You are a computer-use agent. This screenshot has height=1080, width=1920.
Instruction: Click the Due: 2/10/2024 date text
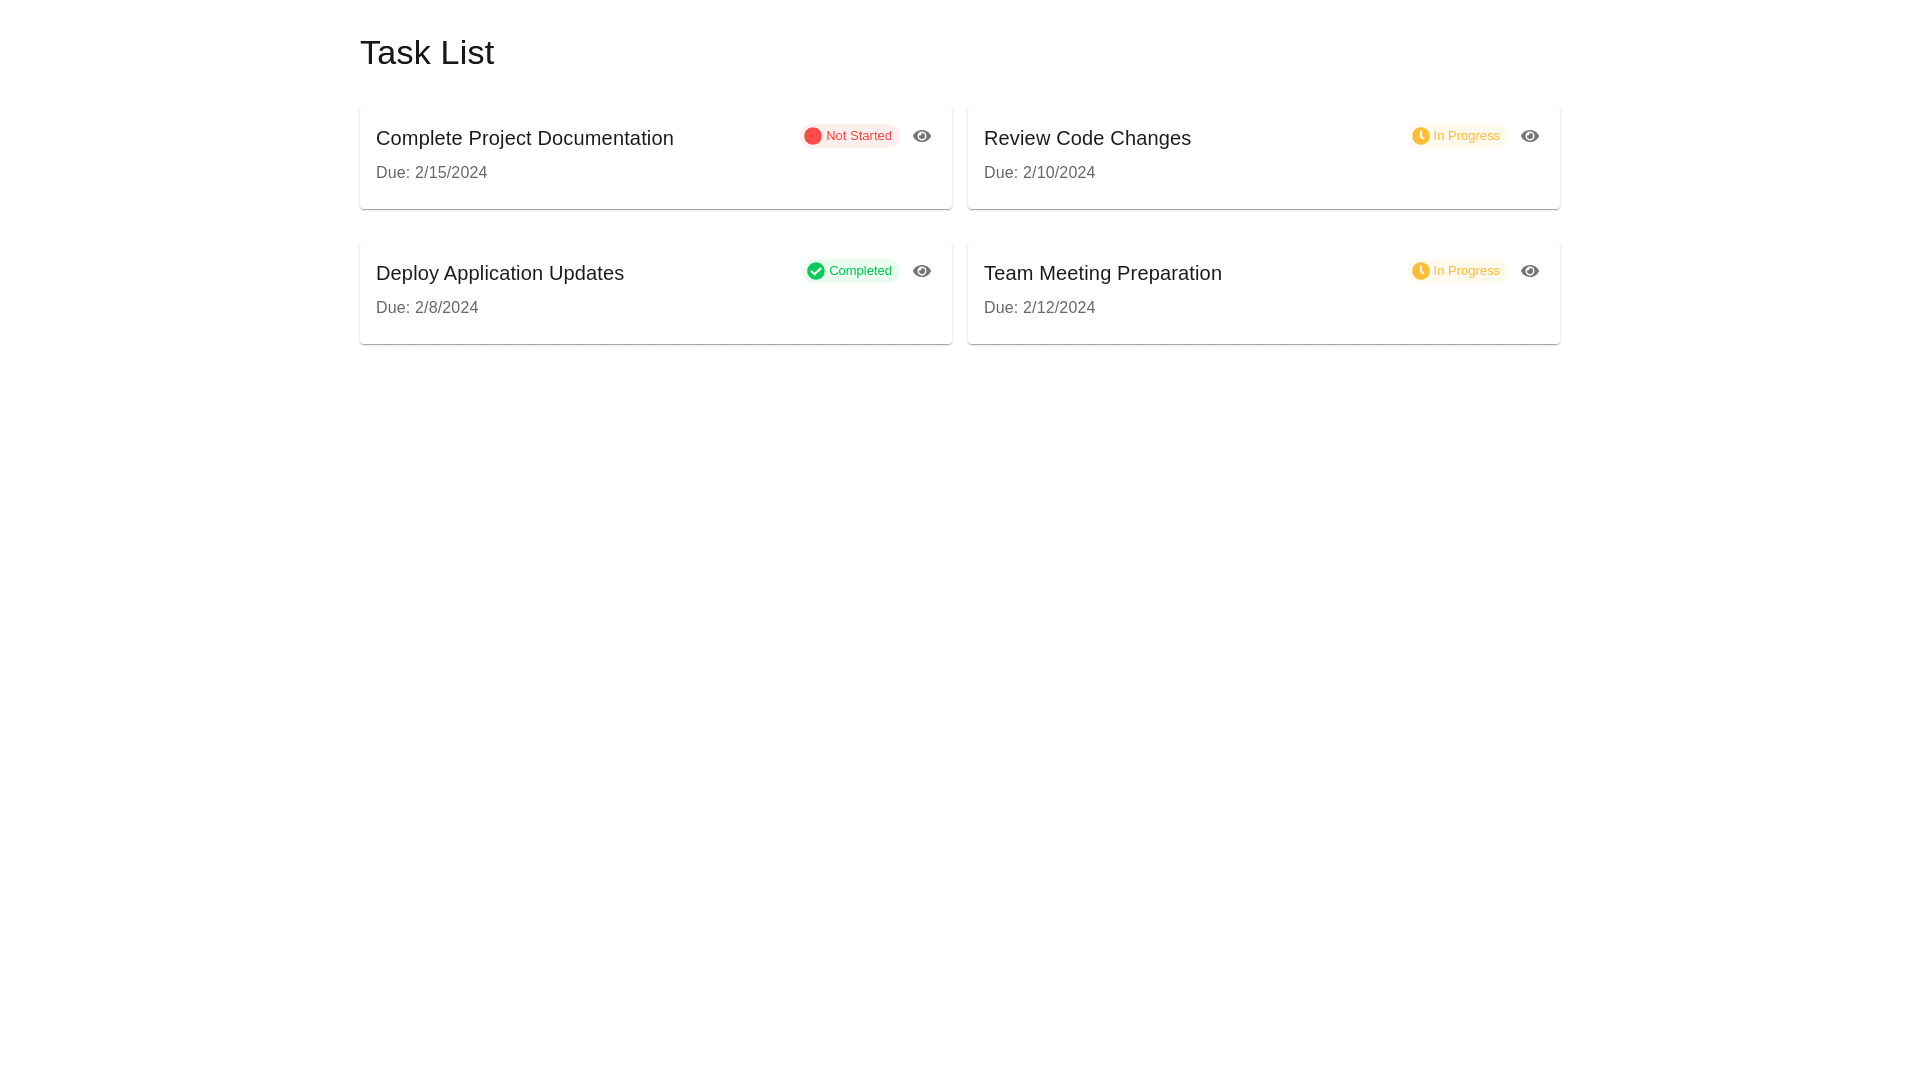coord(1039,173)
